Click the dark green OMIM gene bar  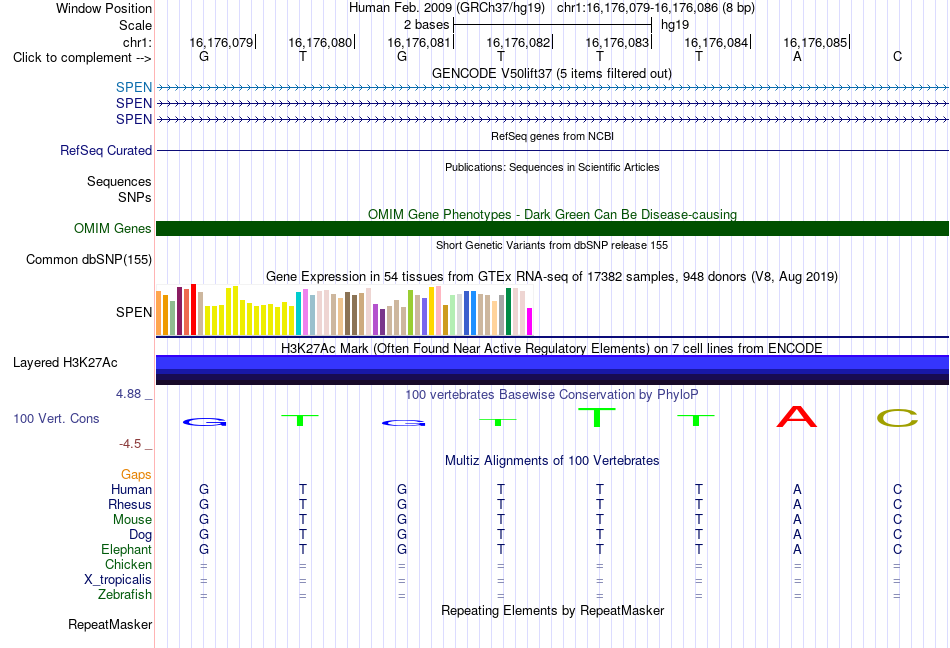coord(552,228)
